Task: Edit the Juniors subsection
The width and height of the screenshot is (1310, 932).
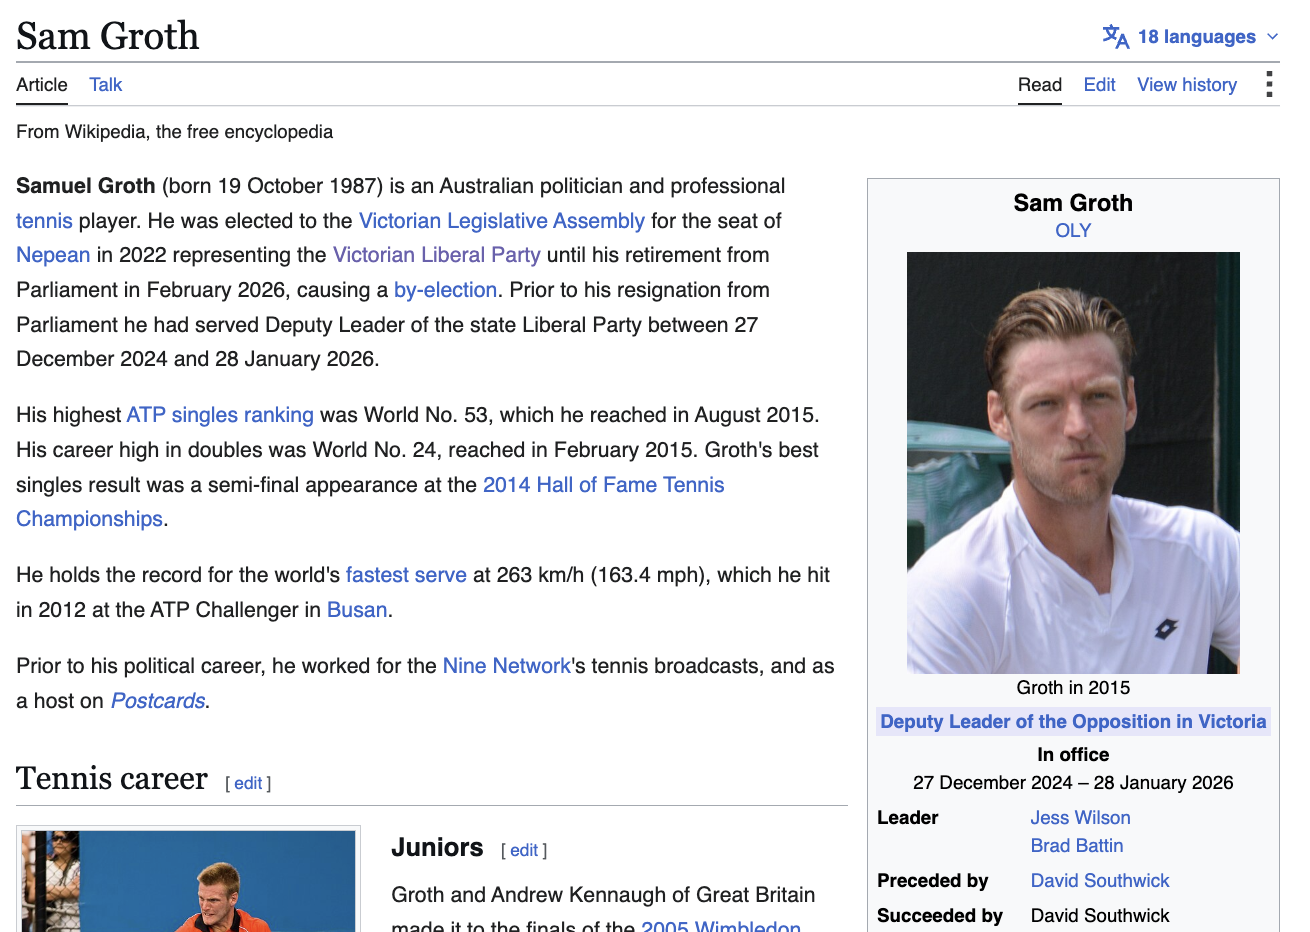Action: pos(524,850)
